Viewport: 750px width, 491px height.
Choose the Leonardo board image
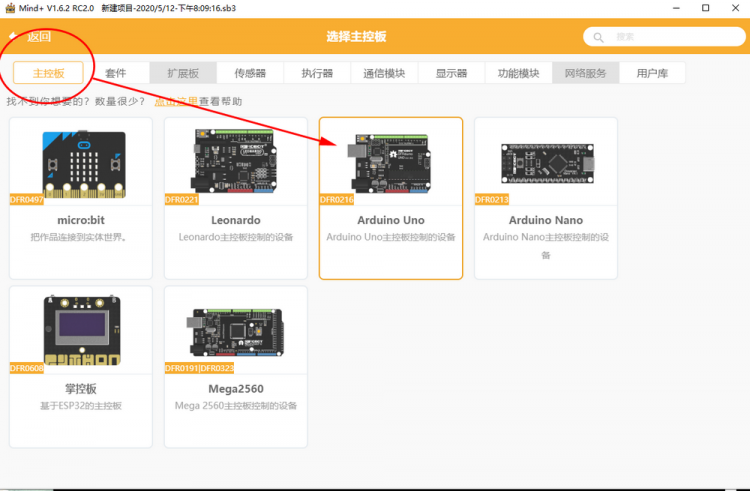(234, 161)
